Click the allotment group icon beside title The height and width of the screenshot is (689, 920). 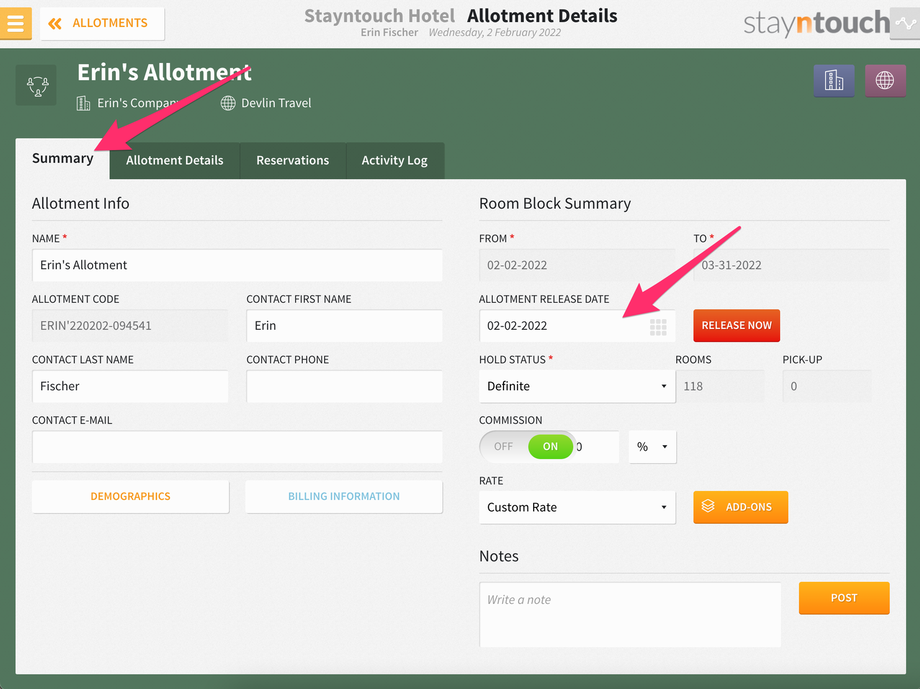point(36,86)
